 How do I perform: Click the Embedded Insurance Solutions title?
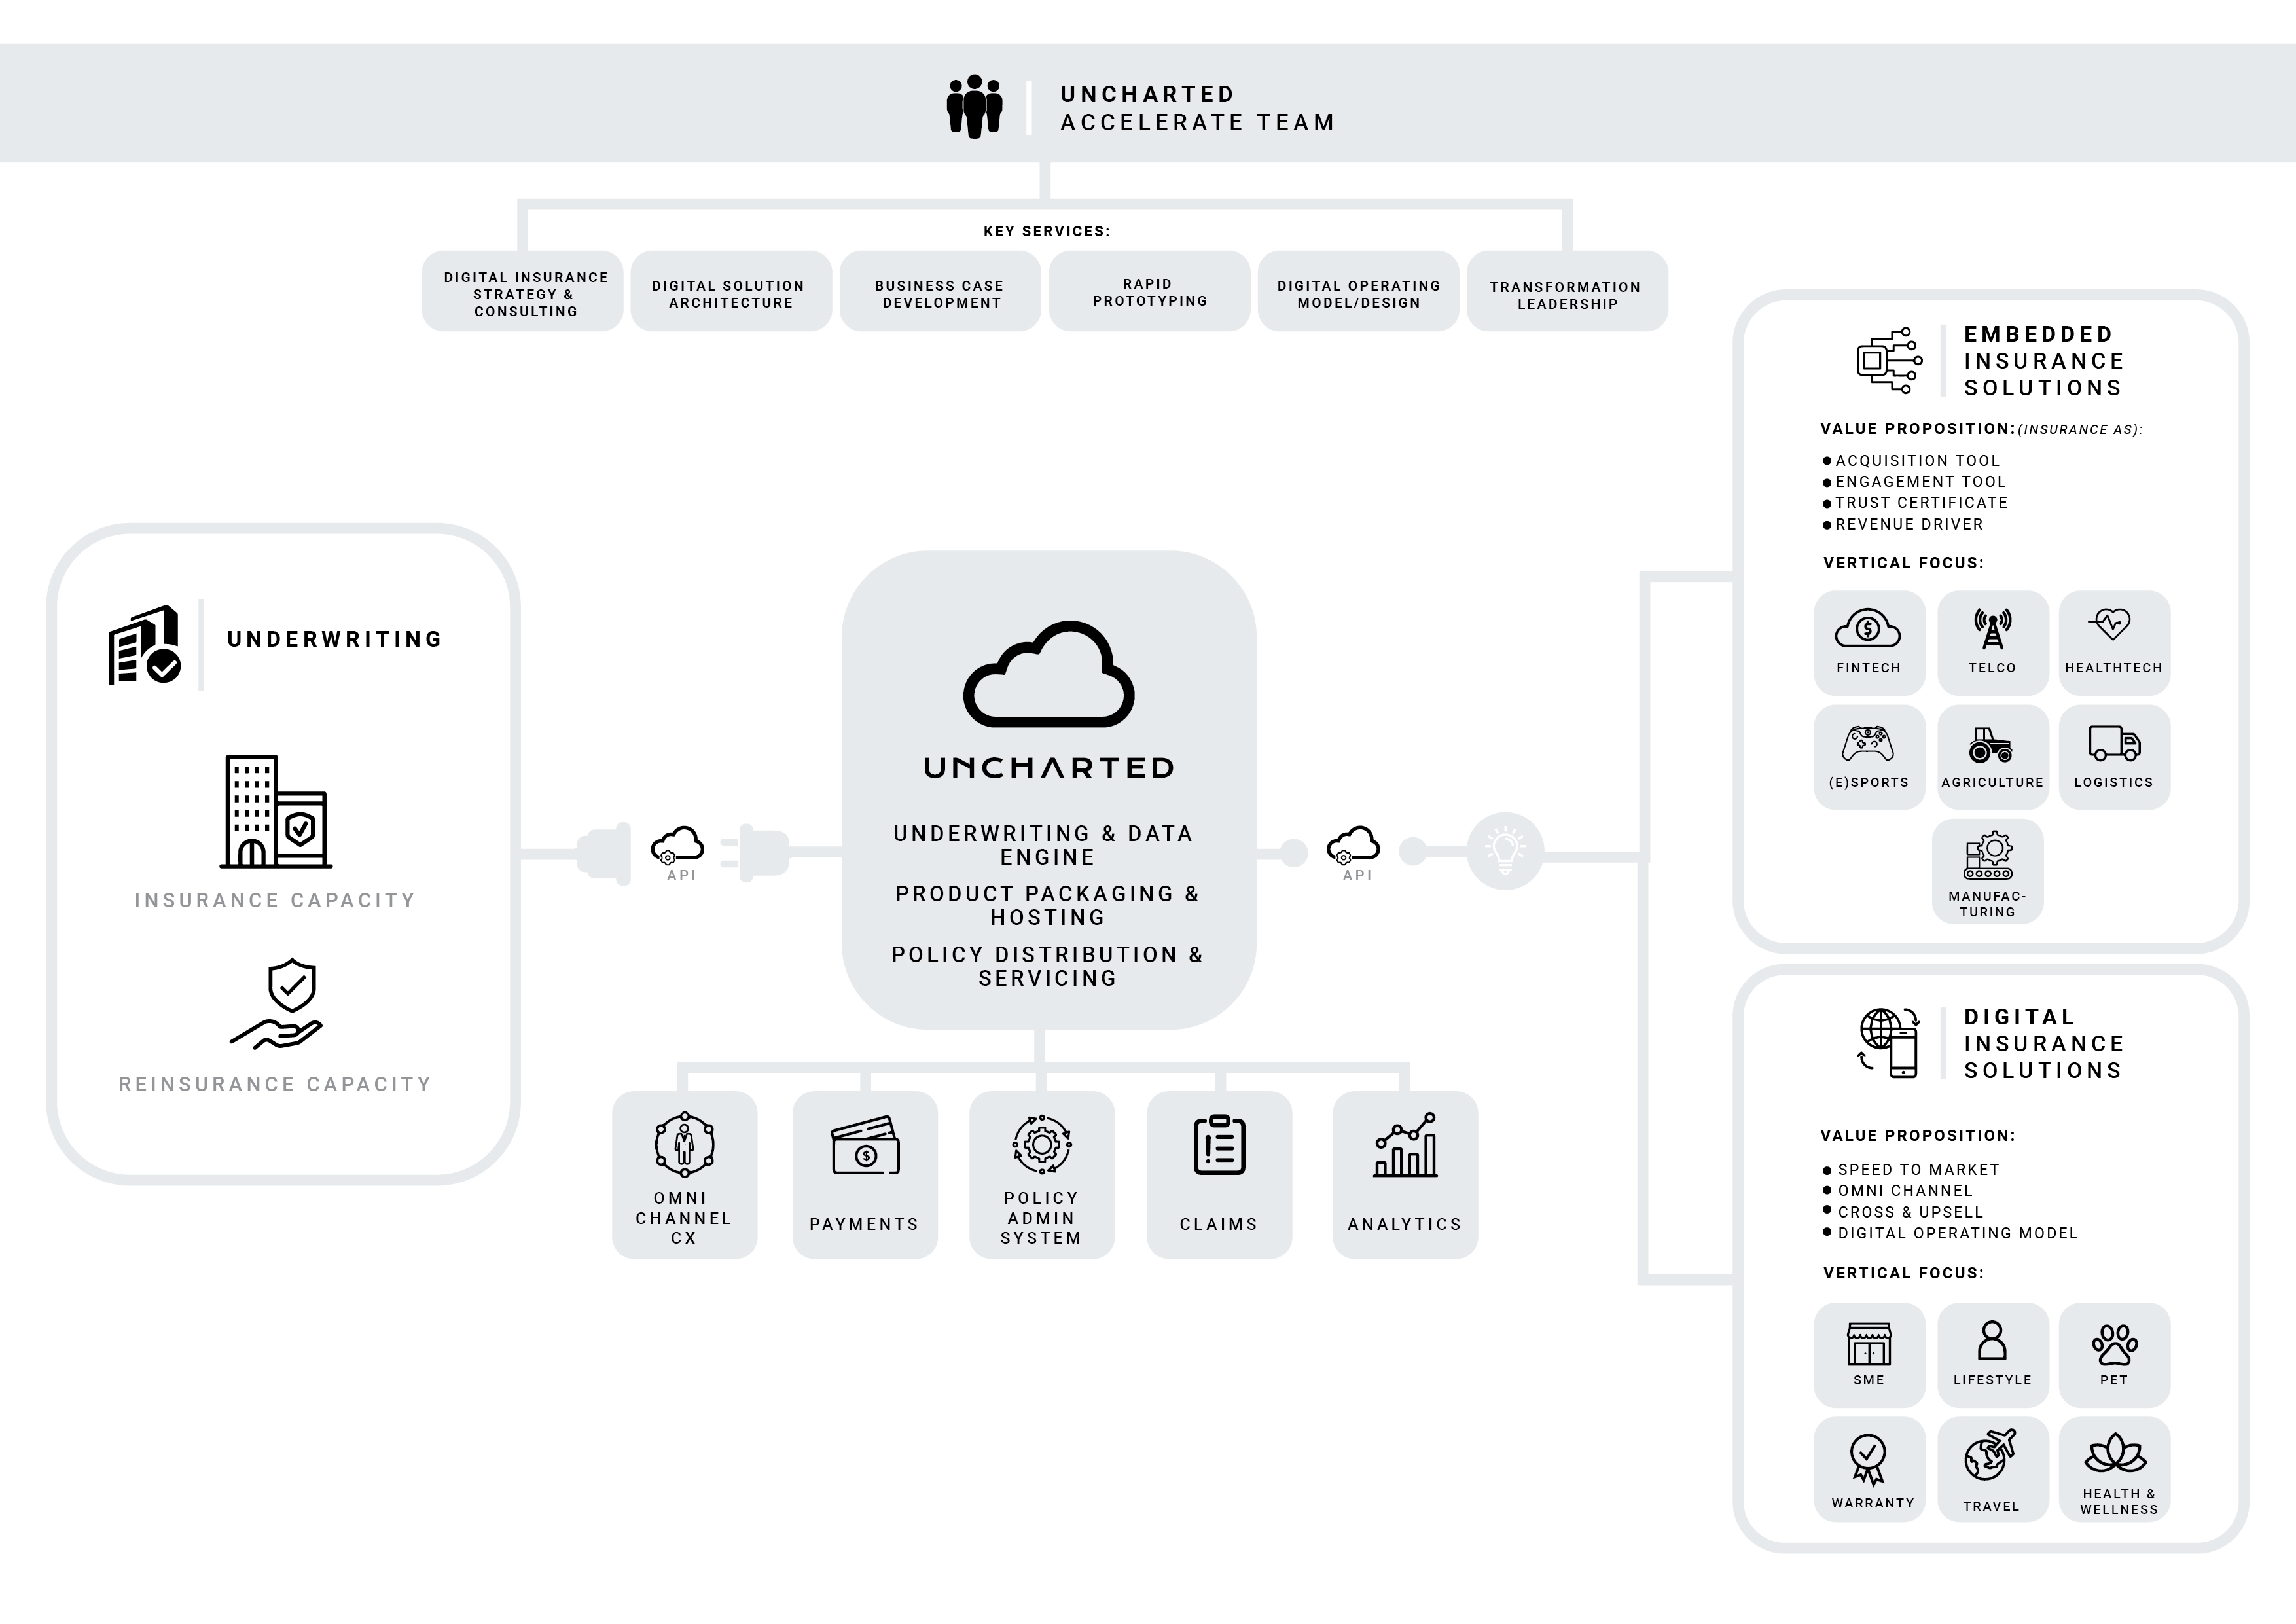pos(2043,361)
